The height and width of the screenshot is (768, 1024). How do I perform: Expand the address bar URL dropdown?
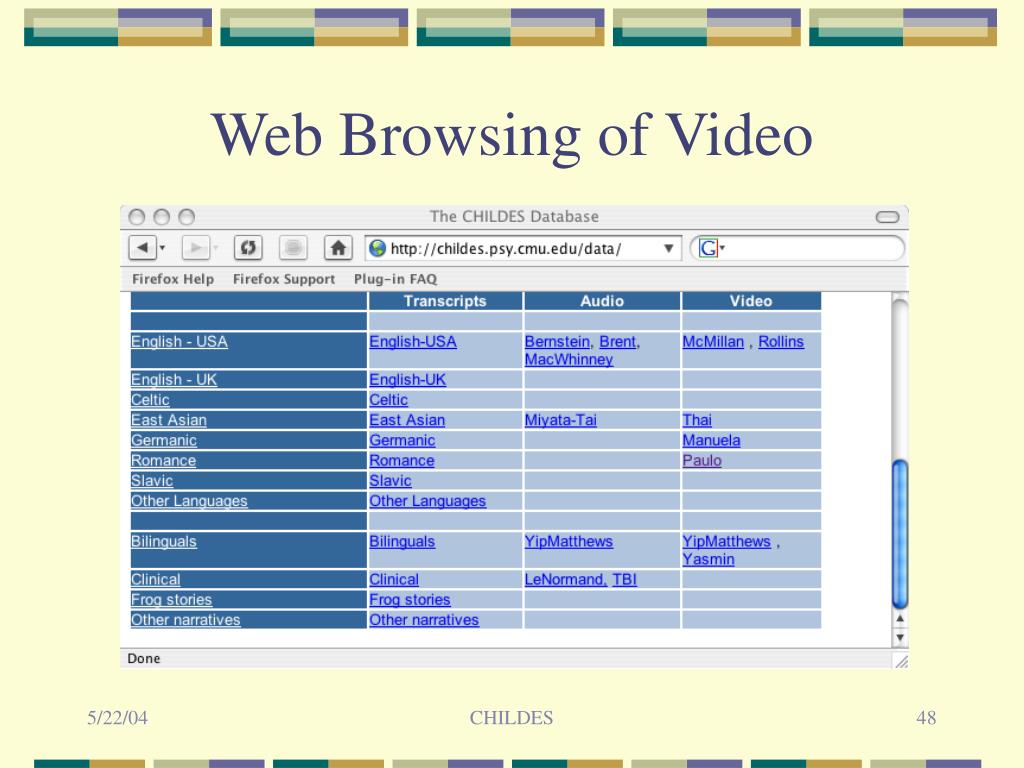point(669,248)
